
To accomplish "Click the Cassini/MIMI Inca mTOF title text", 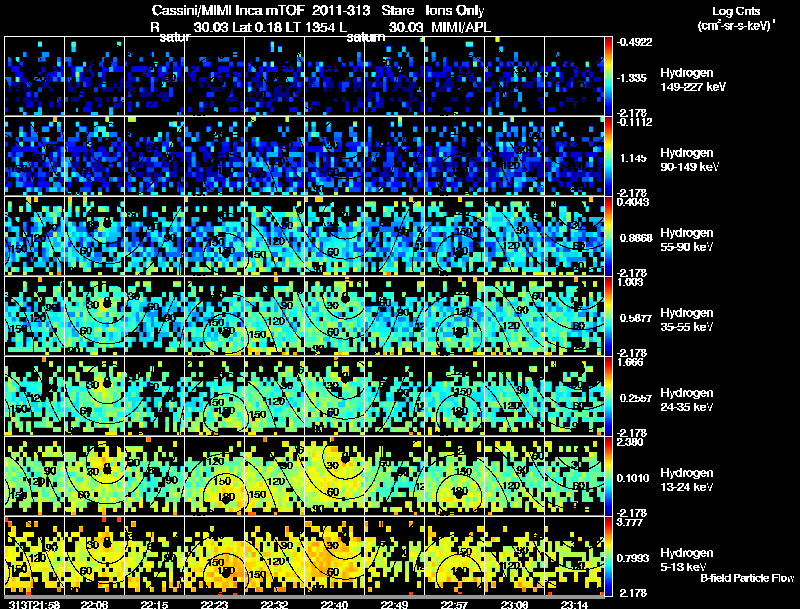I will (x=228, y=10).
